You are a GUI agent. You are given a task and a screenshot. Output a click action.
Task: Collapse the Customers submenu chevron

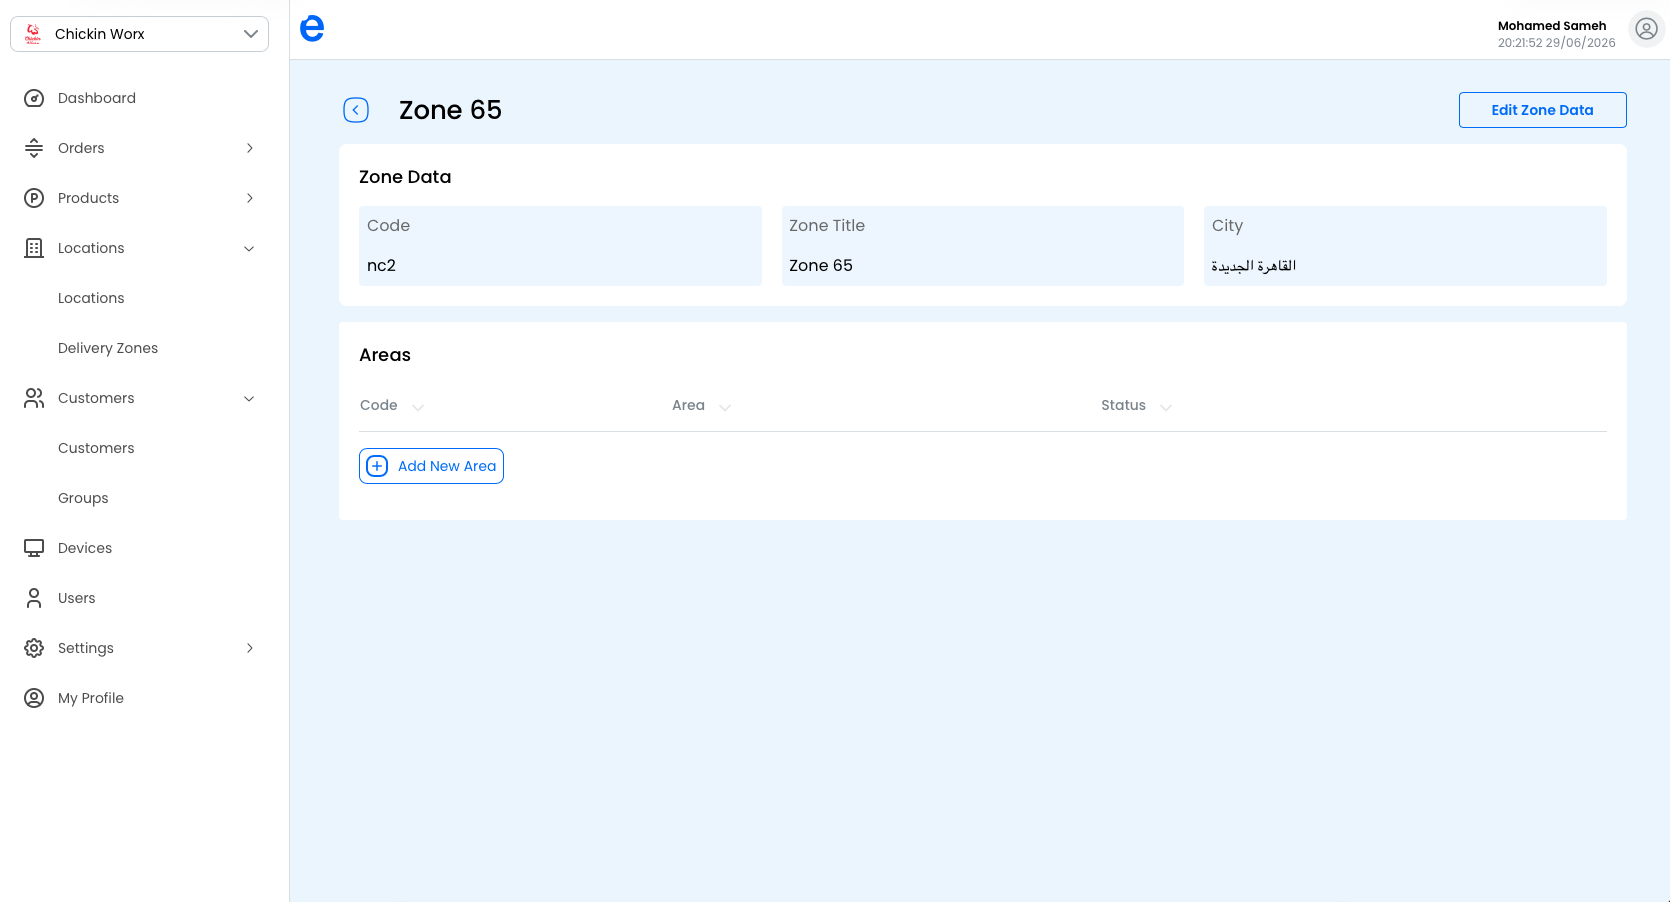[250, 398]
